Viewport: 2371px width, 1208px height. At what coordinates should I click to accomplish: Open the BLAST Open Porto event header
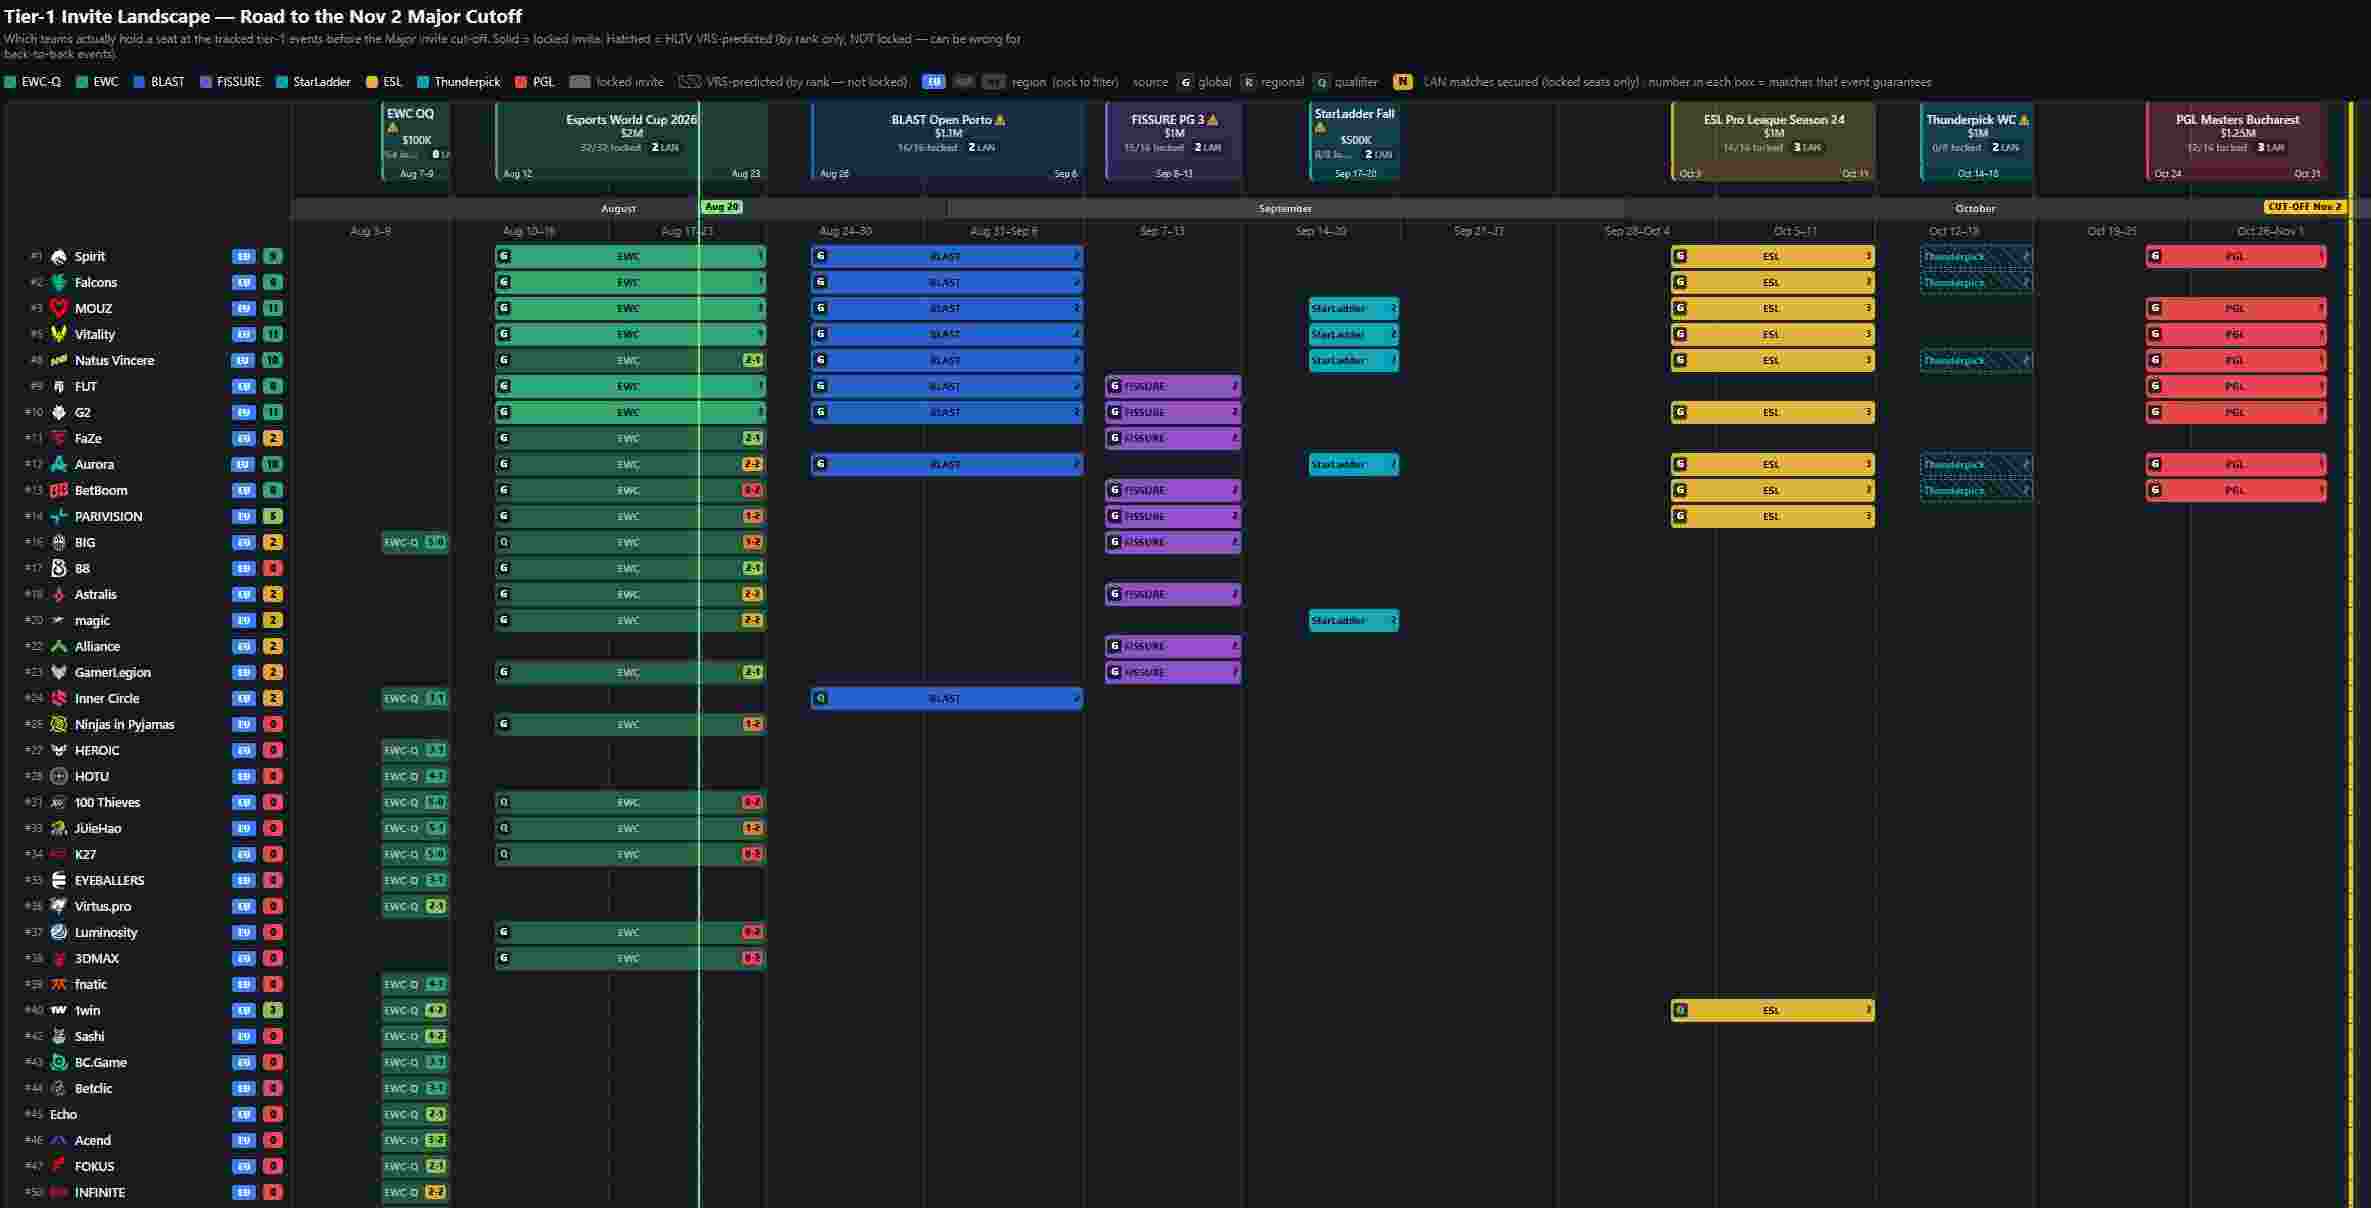pyautogui.click(x=948, y=142)
